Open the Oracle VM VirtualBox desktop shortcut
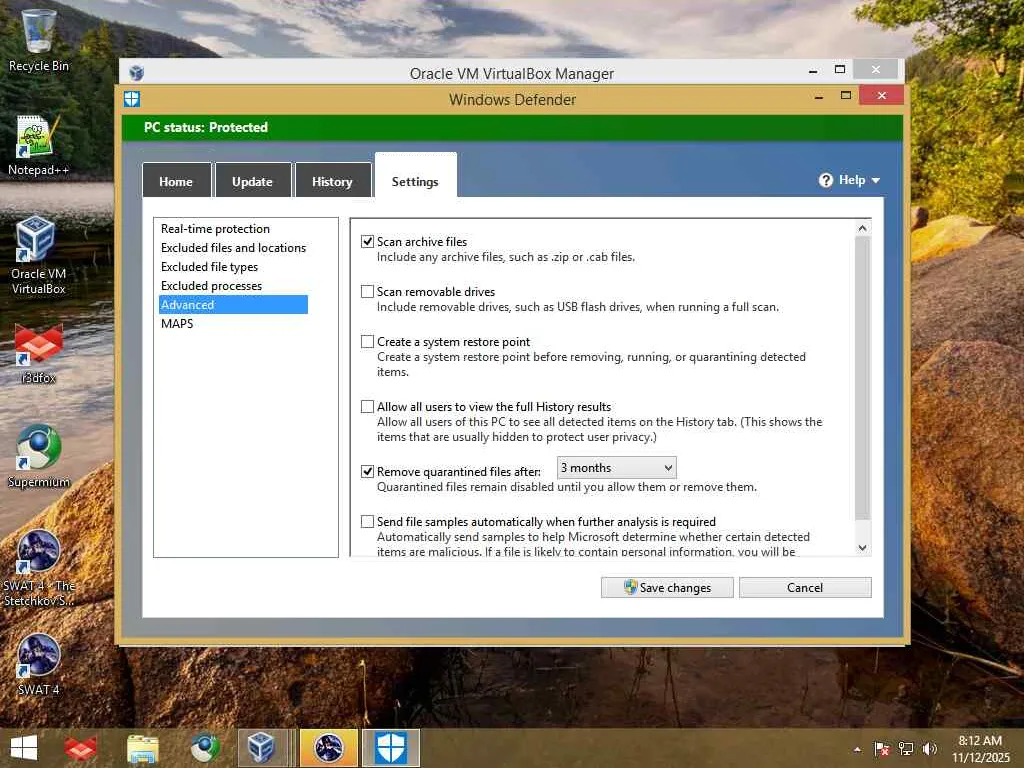 pyautogui.click(x=38, y=255)
